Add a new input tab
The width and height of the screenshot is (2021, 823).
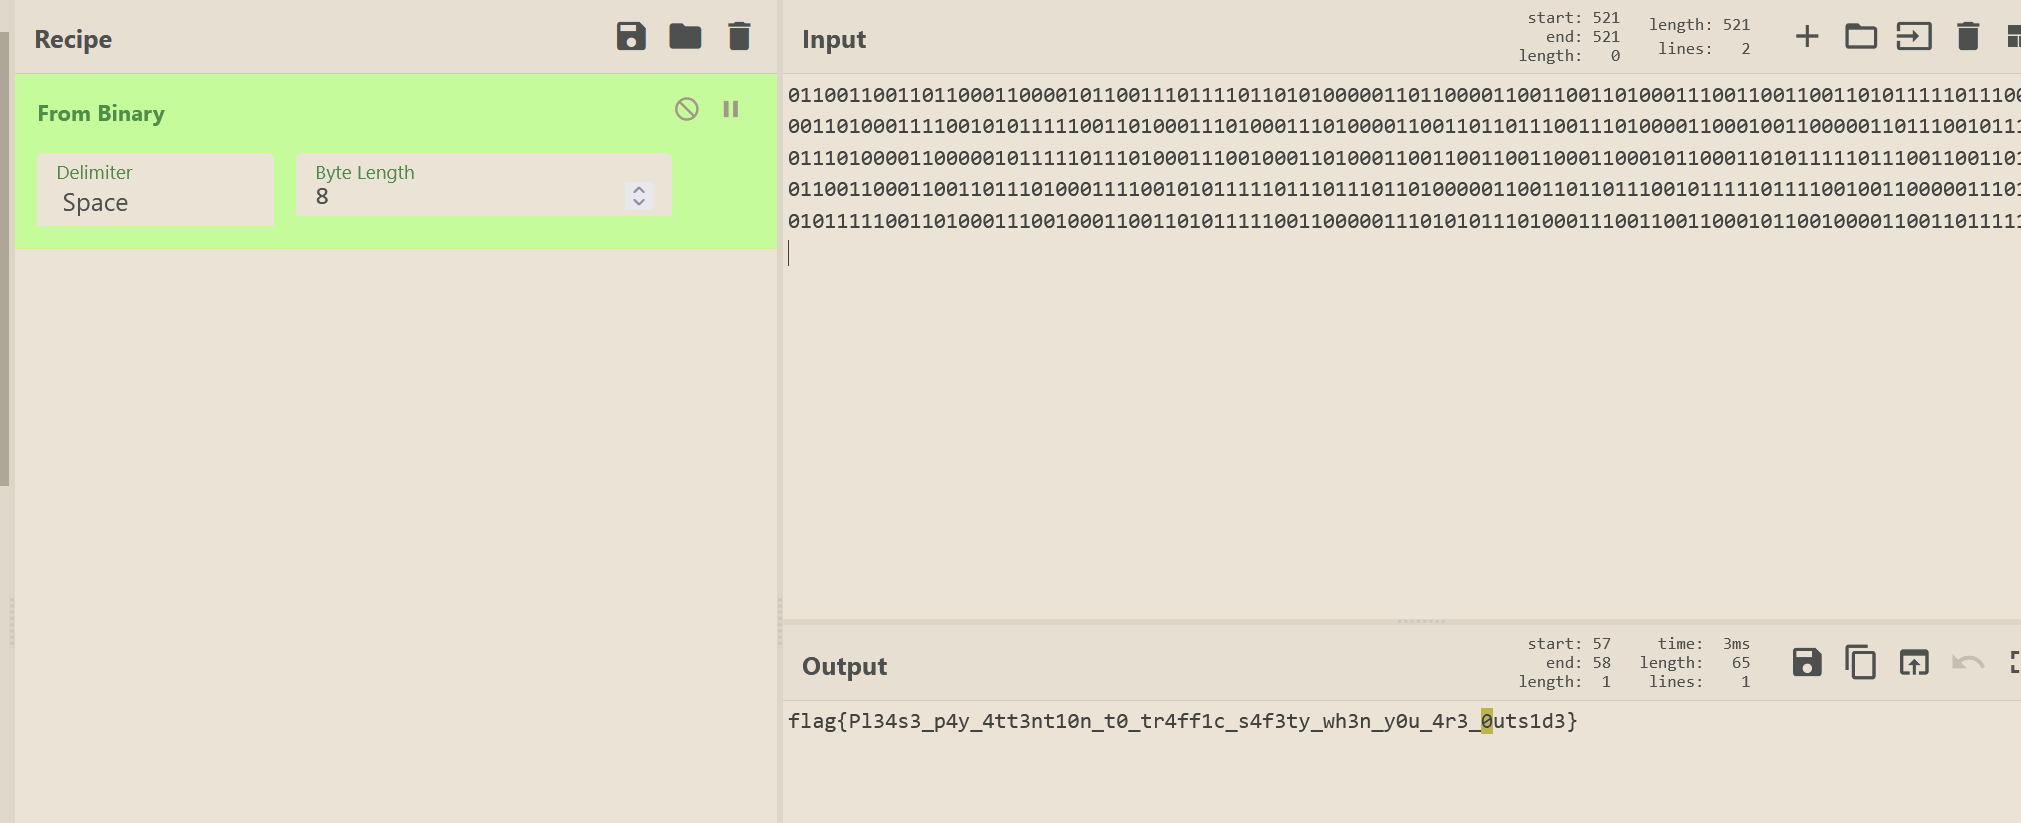(1807, 37)
